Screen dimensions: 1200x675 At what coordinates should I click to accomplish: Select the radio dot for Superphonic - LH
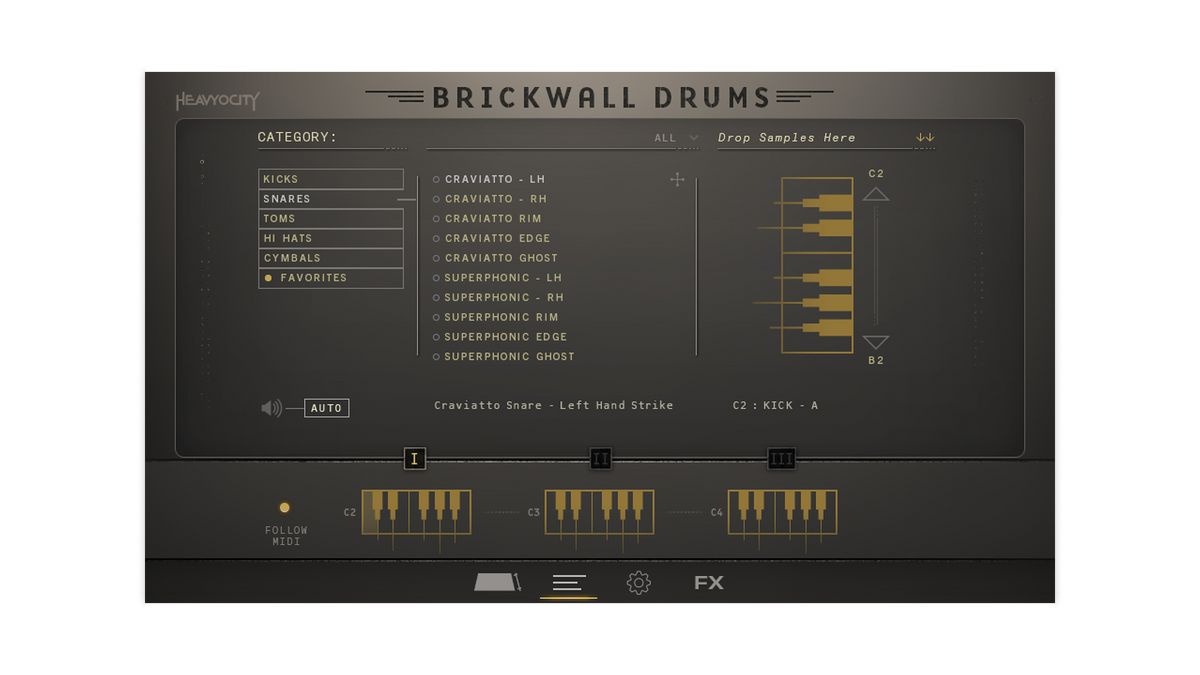[436, 278]
